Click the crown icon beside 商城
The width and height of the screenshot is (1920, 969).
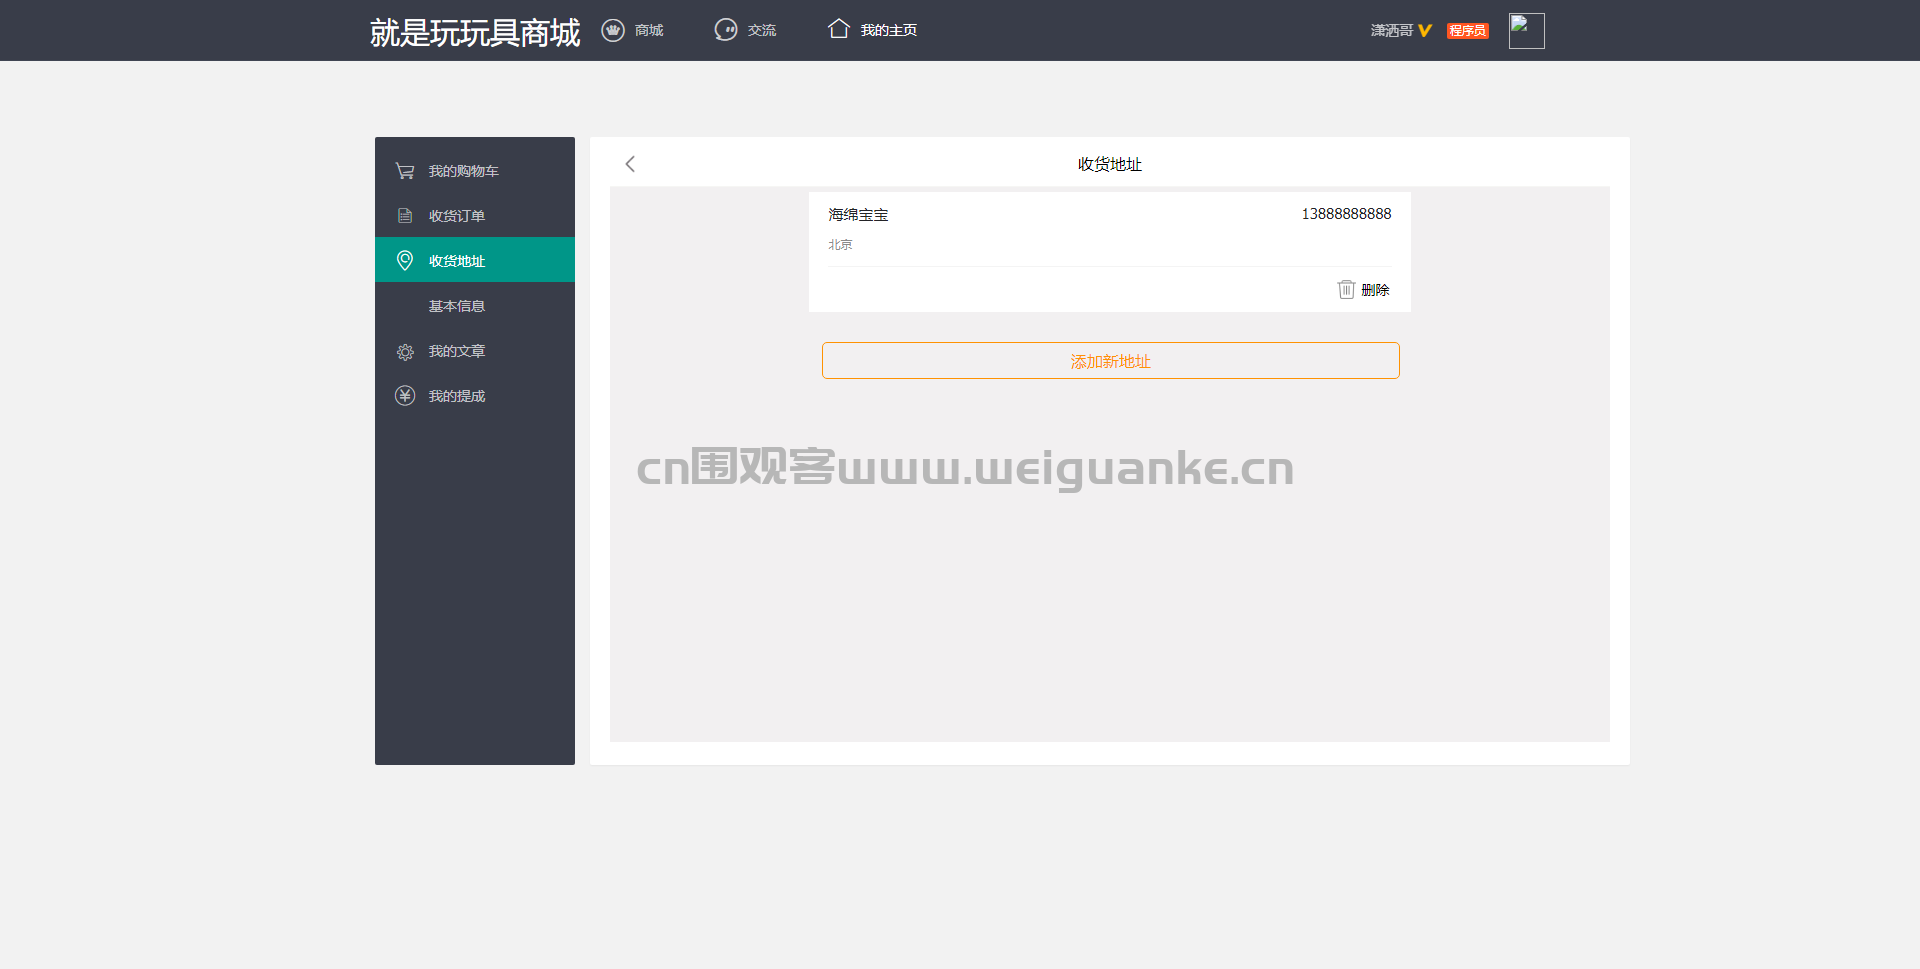(613, 30)
